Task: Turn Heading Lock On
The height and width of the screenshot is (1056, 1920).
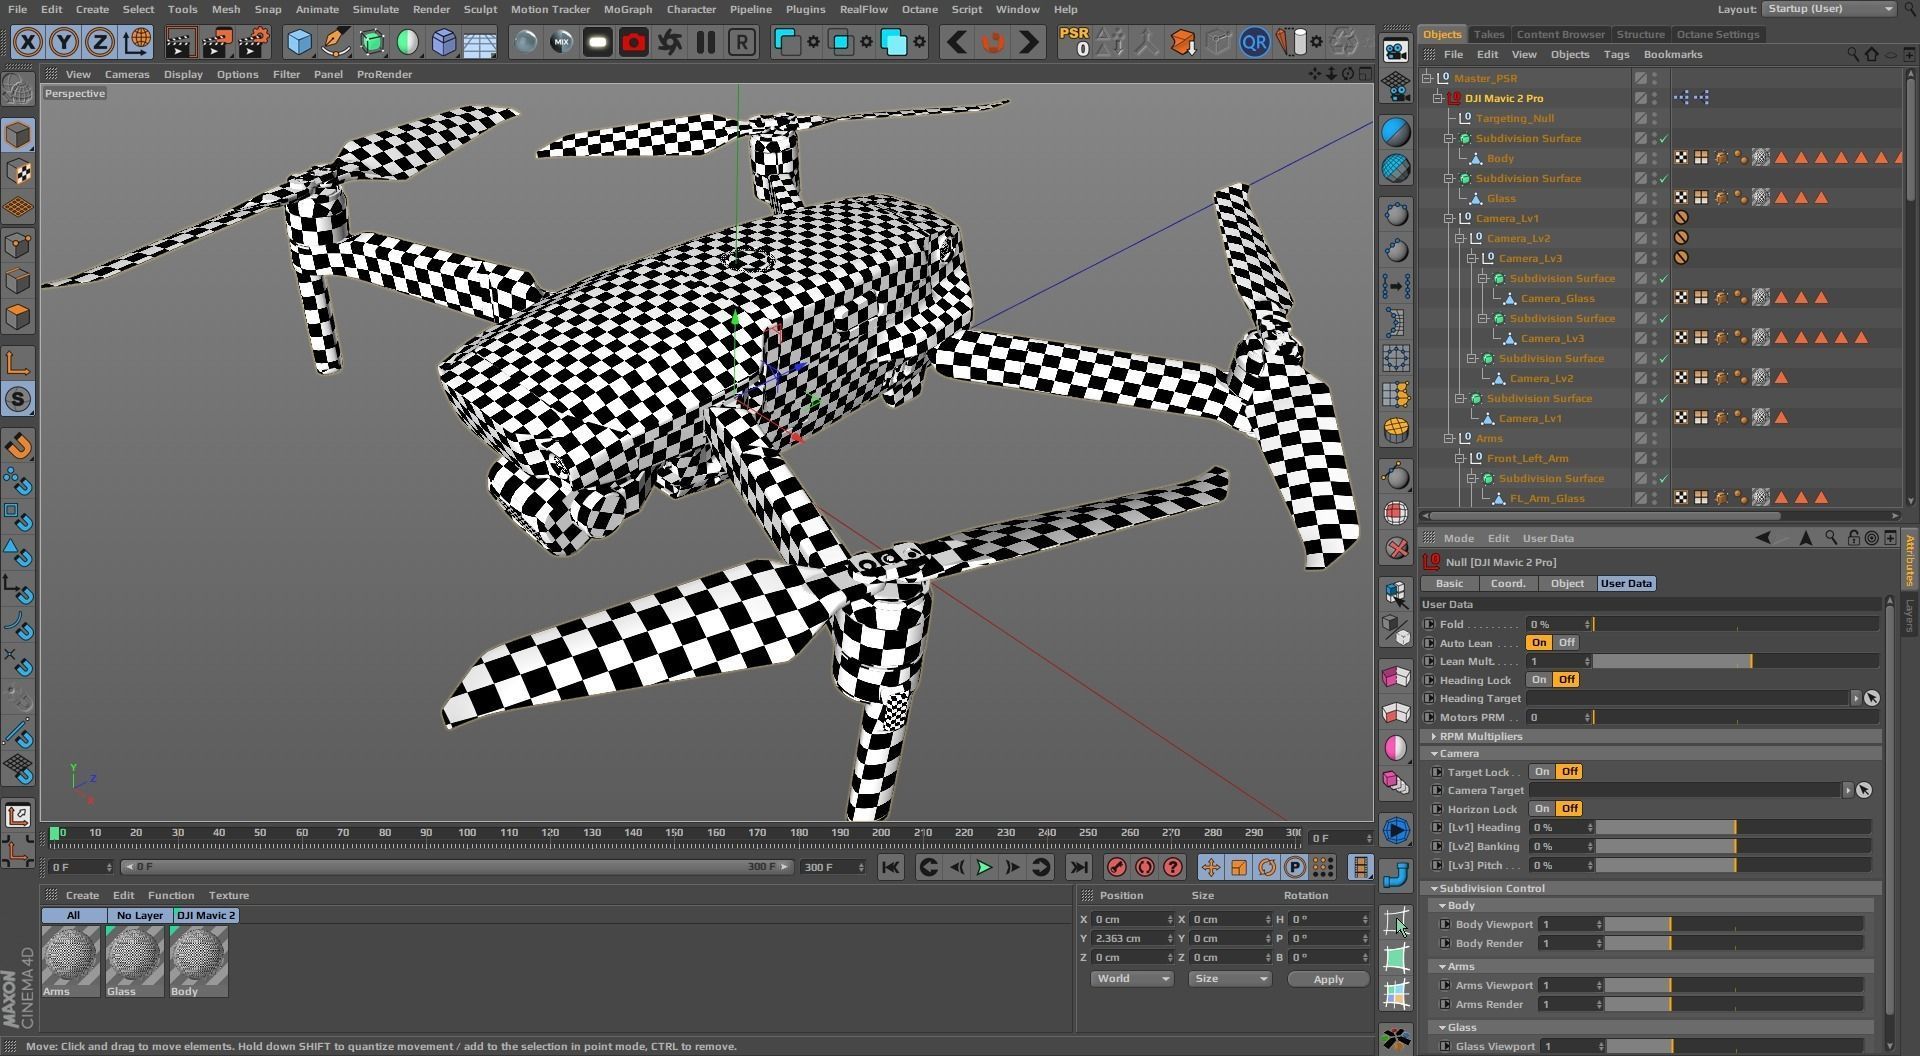Action: [x=1539, y=680]
